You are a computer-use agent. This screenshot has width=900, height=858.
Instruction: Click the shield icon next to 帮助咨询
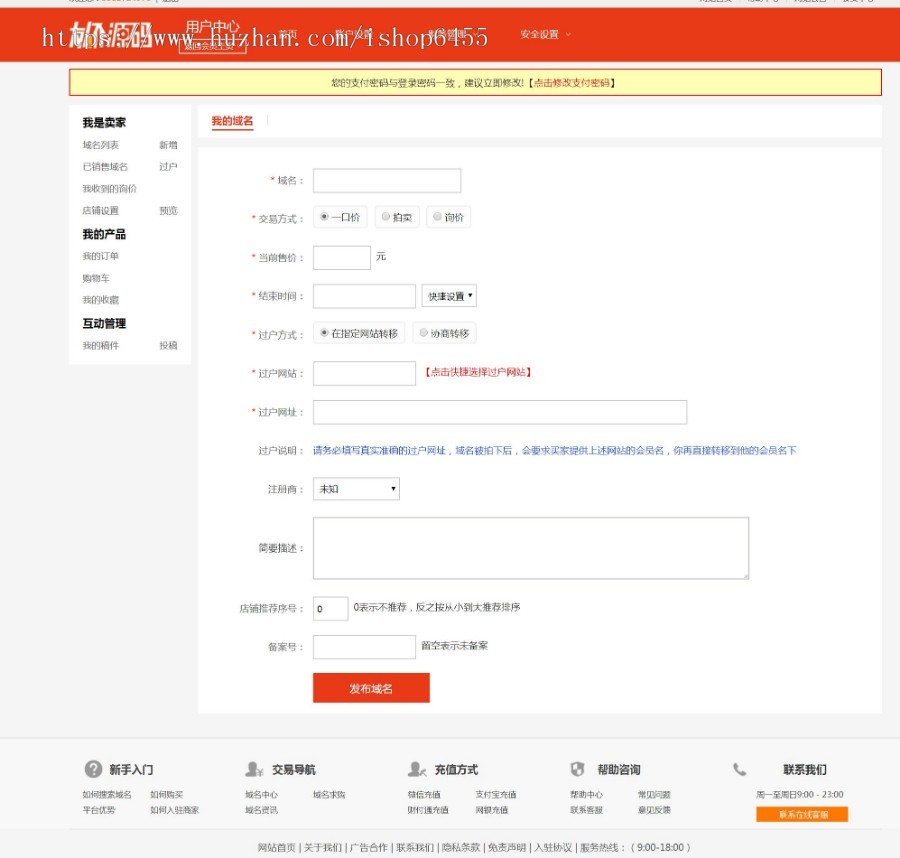(578, 769)
